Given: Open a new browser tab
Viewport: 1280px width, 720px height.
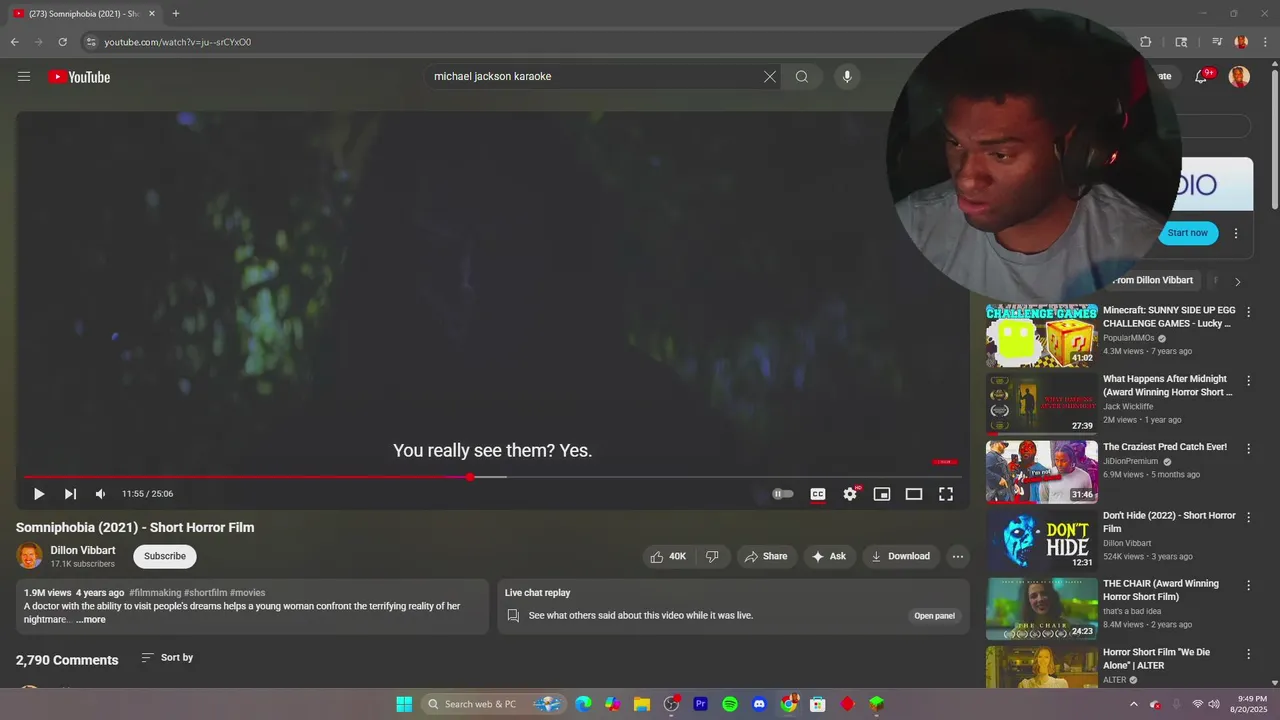Looking at the screenshot, I should tap(176, 14).
